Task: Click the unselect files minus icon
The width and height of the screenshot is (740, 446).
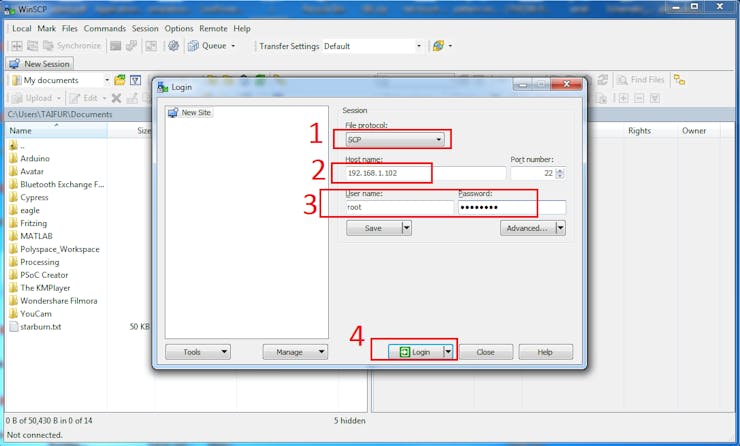Action: coord(639,98)
